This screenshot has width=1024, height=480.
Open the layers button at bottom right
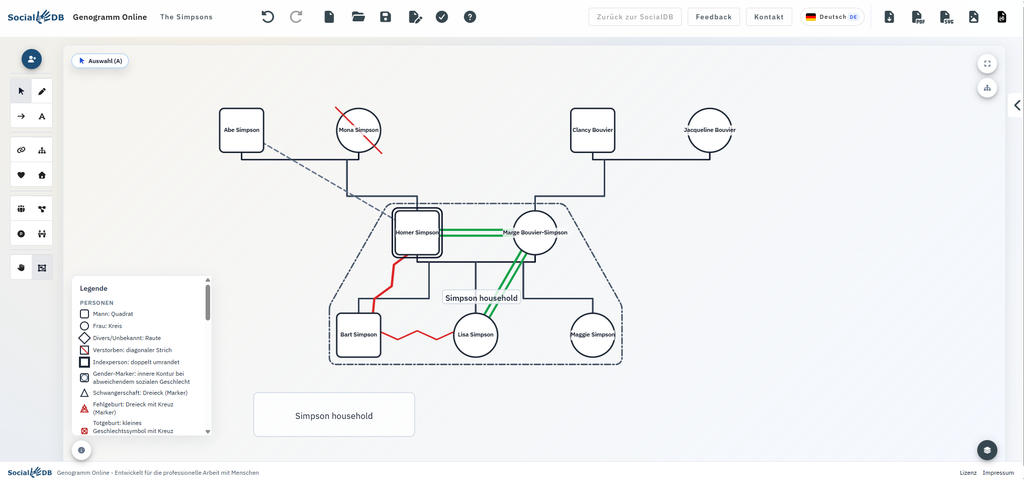pyautogui.click(x=987, y=450)
